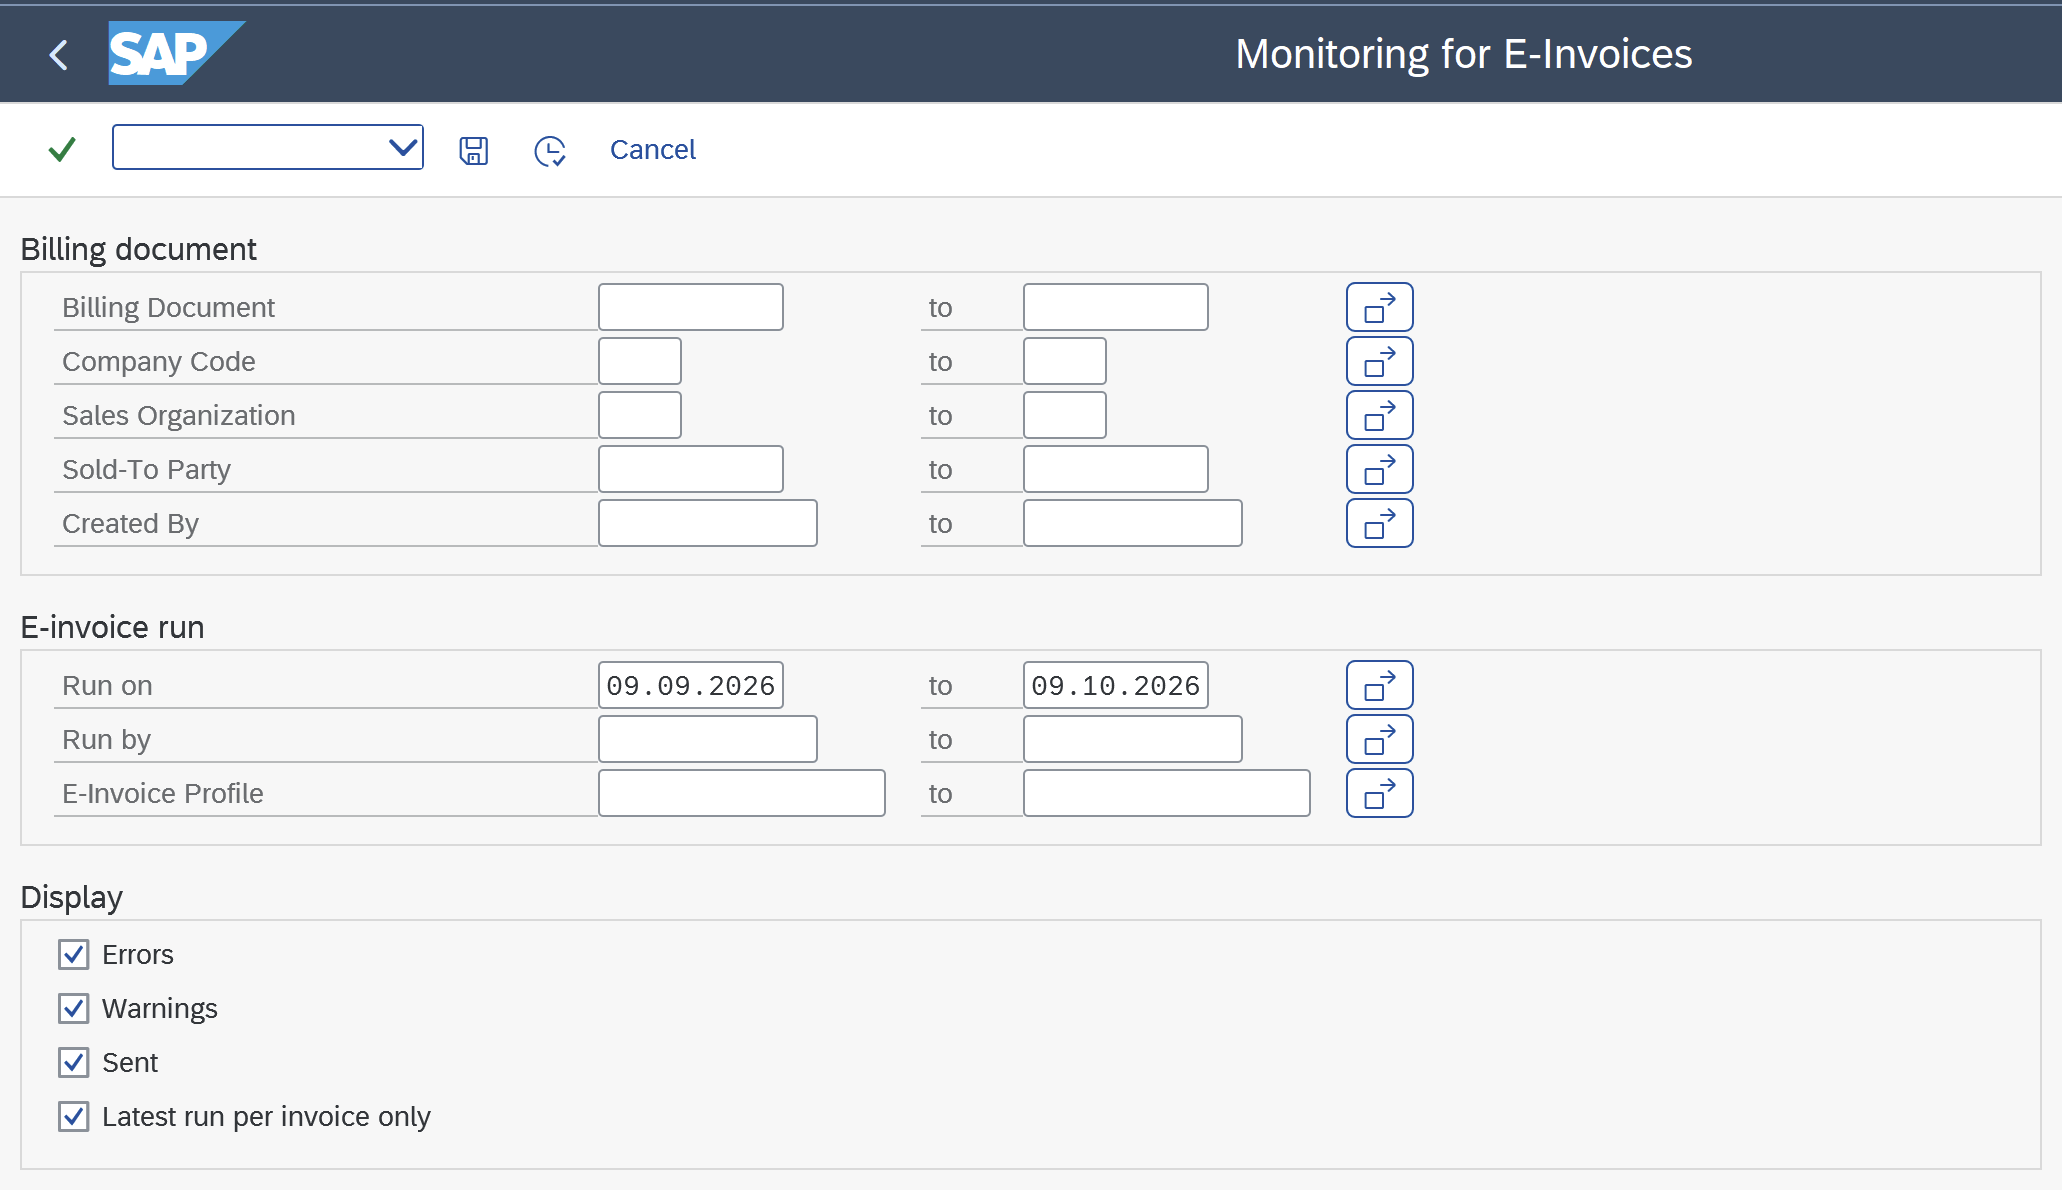The height and width of the screenshot is (1190, 2062).
Task: Click the E-Invoice Profile to field
Action: click(1167, 793)
